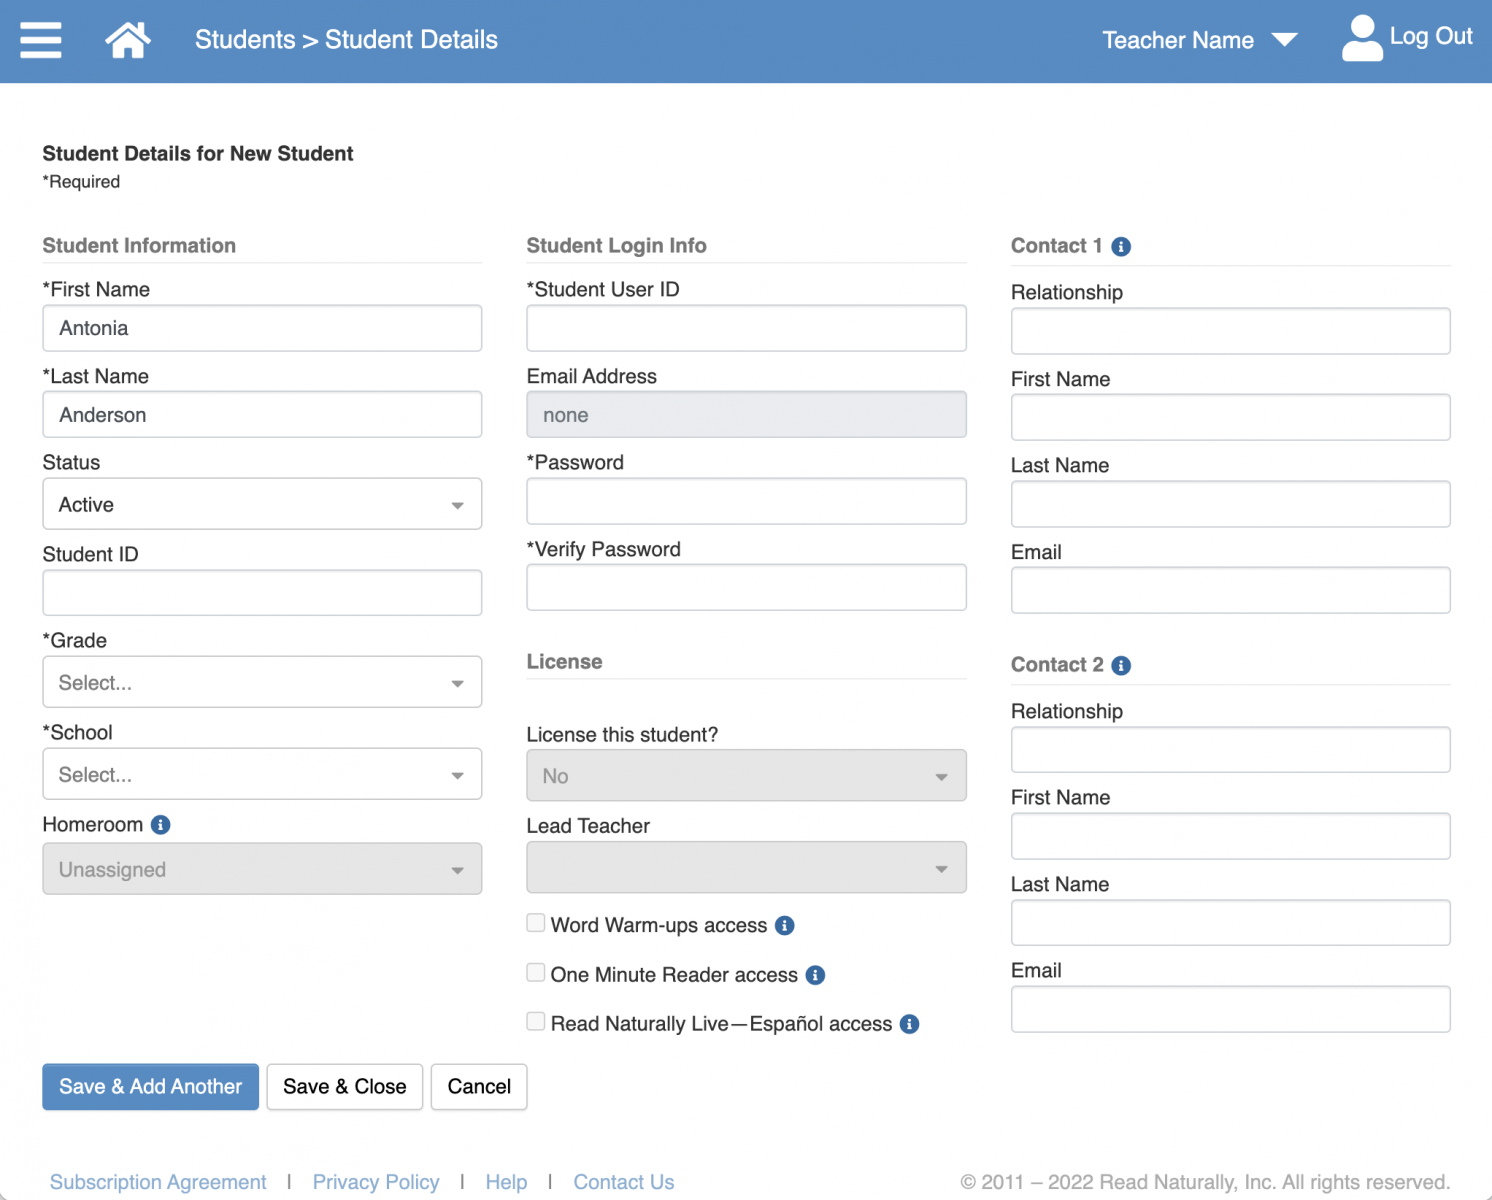Viewport: 1492px width, 1200px height.
Task: Enable Read Naturally Live—Español access
Action: pyautogui.click(x=536, y=1020)
